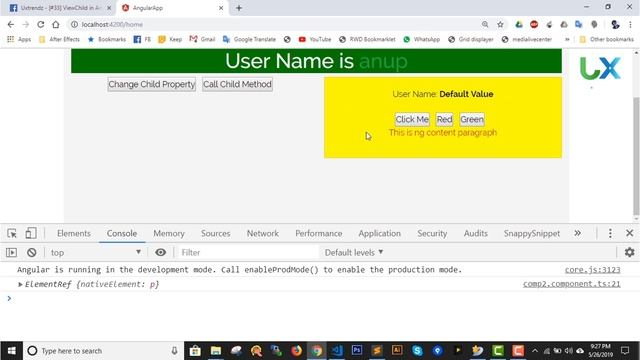Open the comp2.component.ts:21 source link
This screenshot has width=640, height=360.
[x=571, y=284]
